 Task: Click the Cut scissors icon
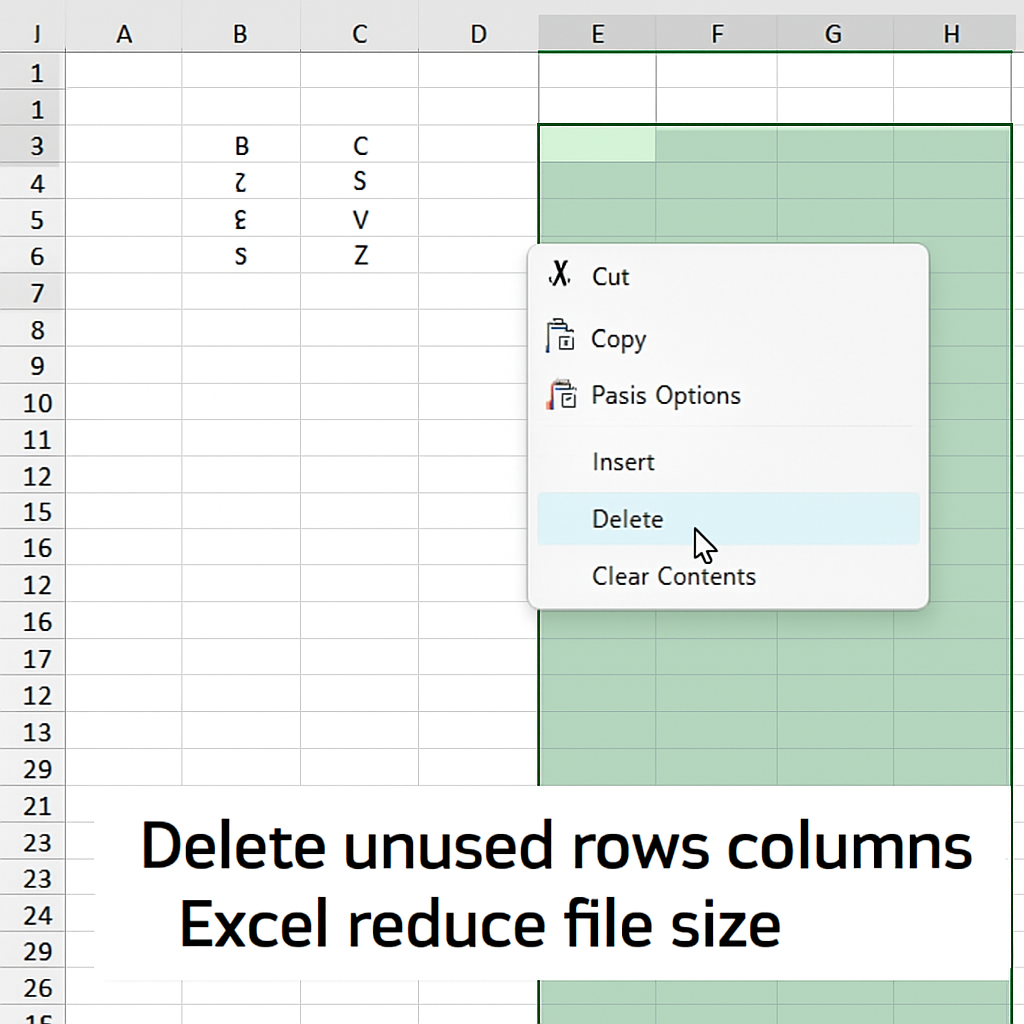[x=560, y=272]
